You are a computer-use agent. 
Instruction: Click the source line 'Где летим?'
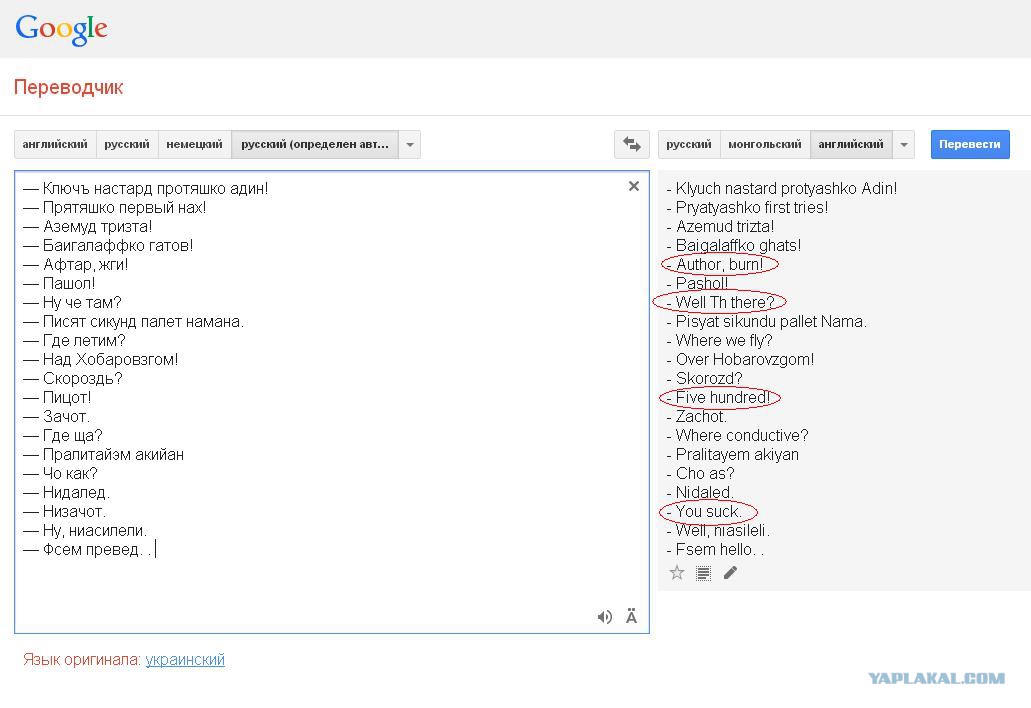pos(74,341)
